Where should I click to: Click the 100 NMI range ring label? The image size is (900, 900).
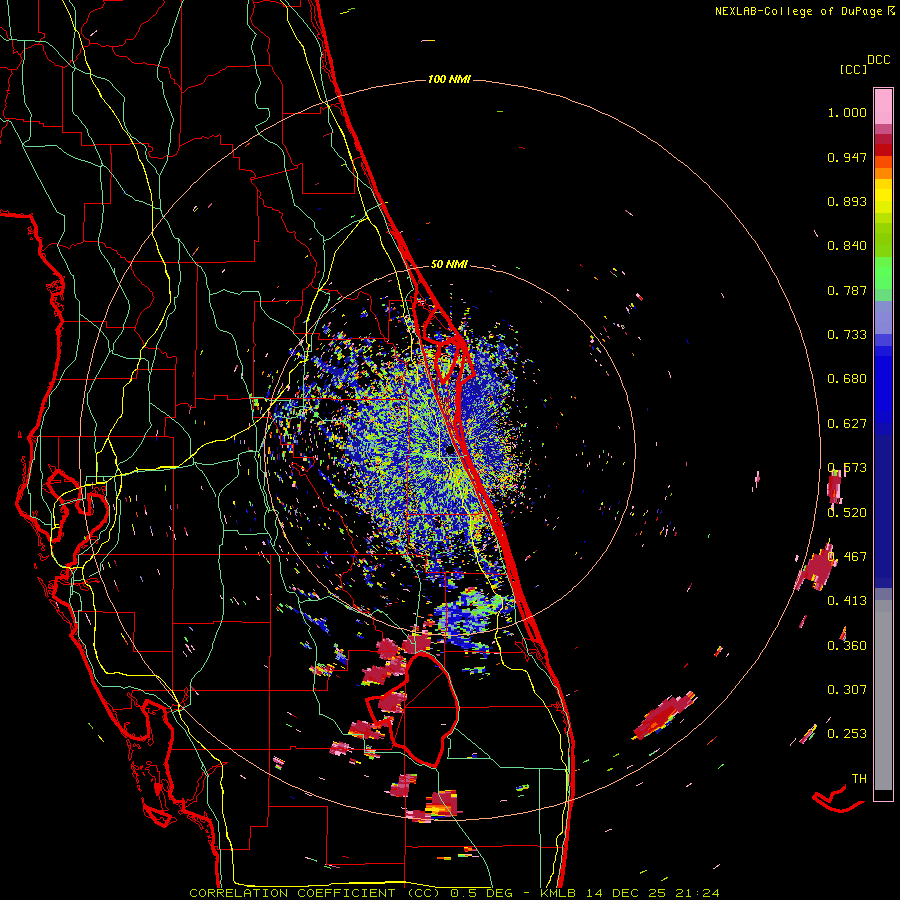(449, 79)
